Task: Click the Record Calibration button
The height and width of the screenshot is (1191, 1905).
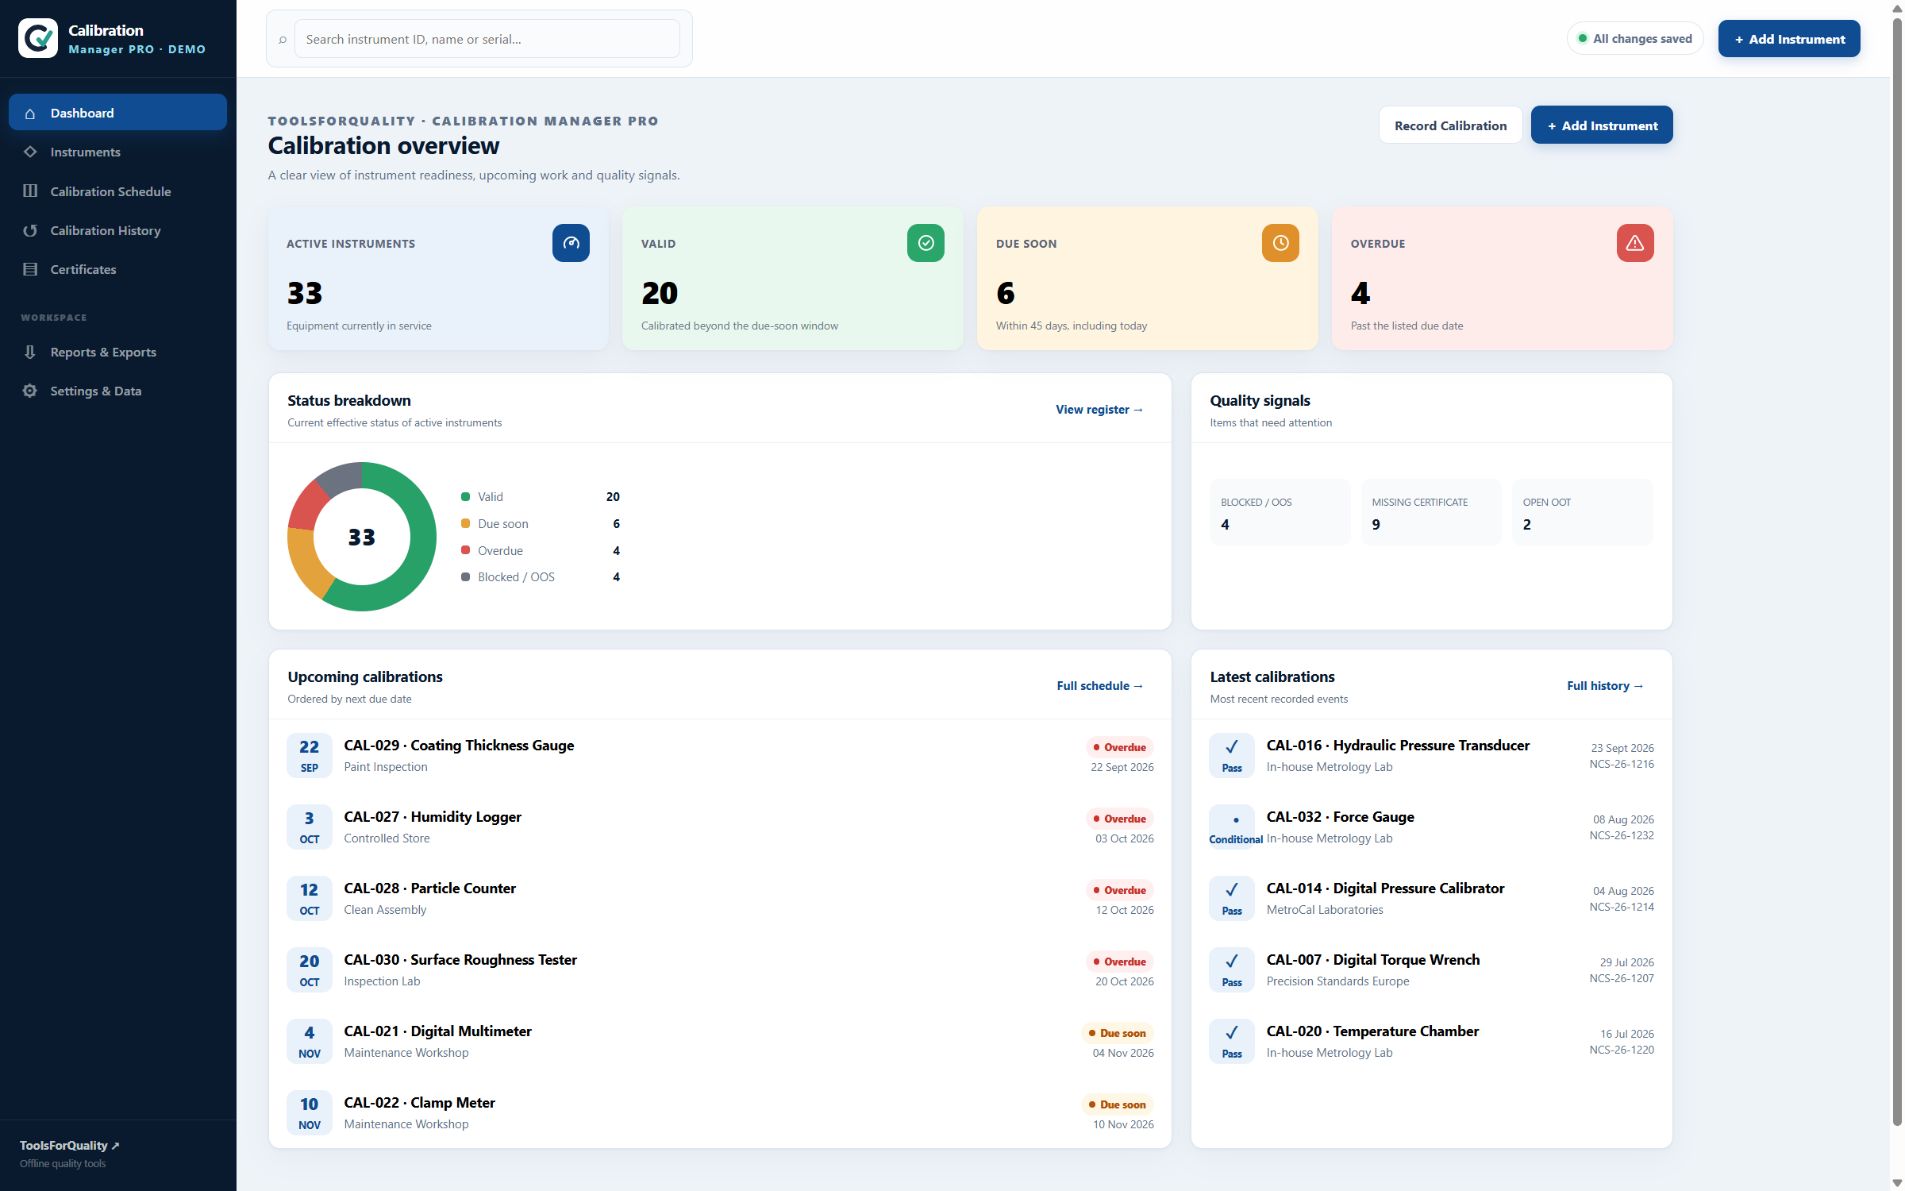Action: pyautogui.click(x=1450, y=125)
